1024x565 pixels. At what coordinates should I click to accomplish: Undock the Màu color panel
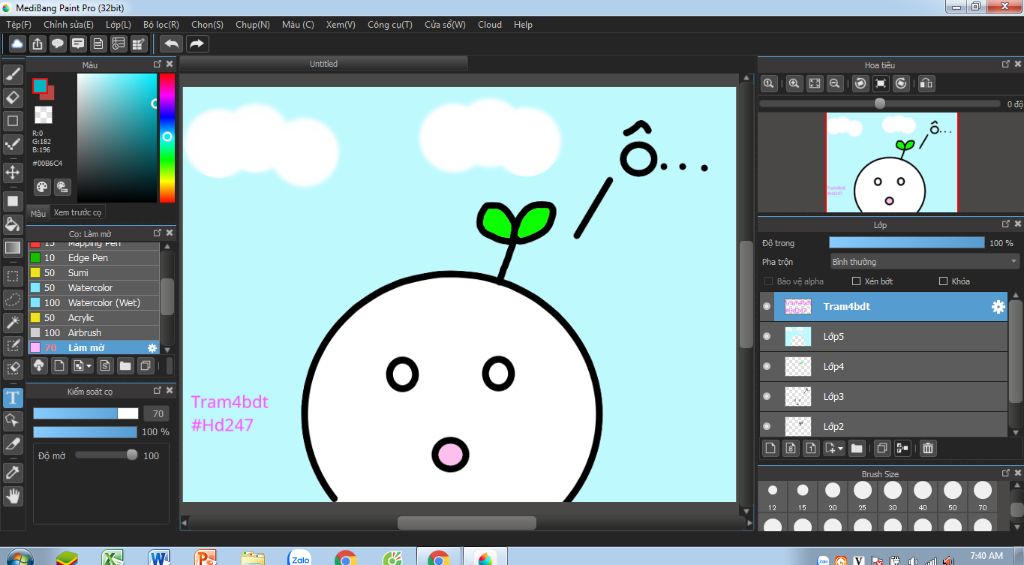click(157, 64)
